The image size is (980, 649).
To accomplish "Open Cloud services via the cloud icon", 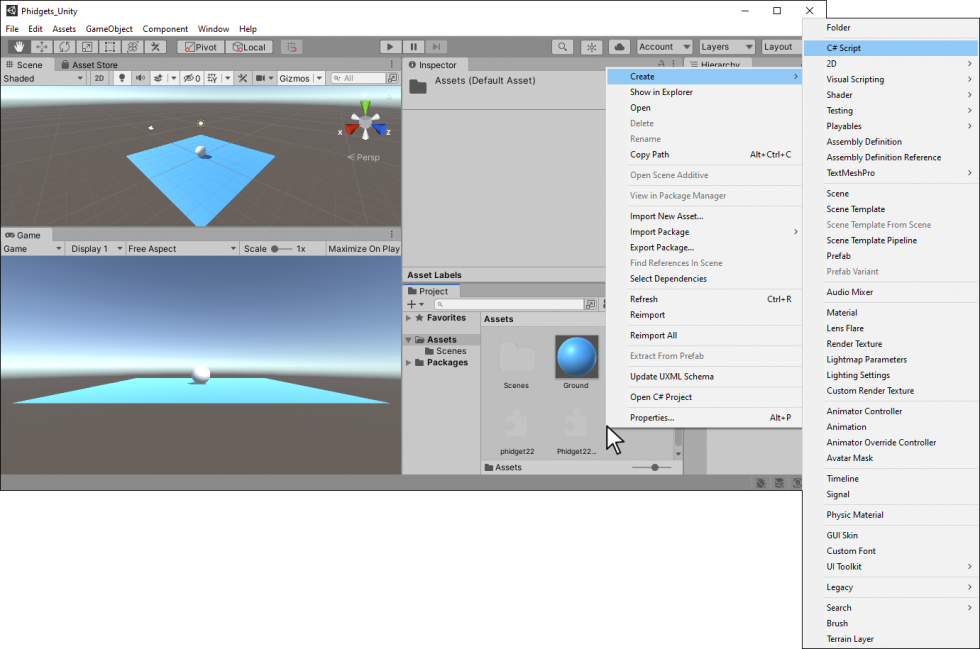I will [x=619, y=47].
